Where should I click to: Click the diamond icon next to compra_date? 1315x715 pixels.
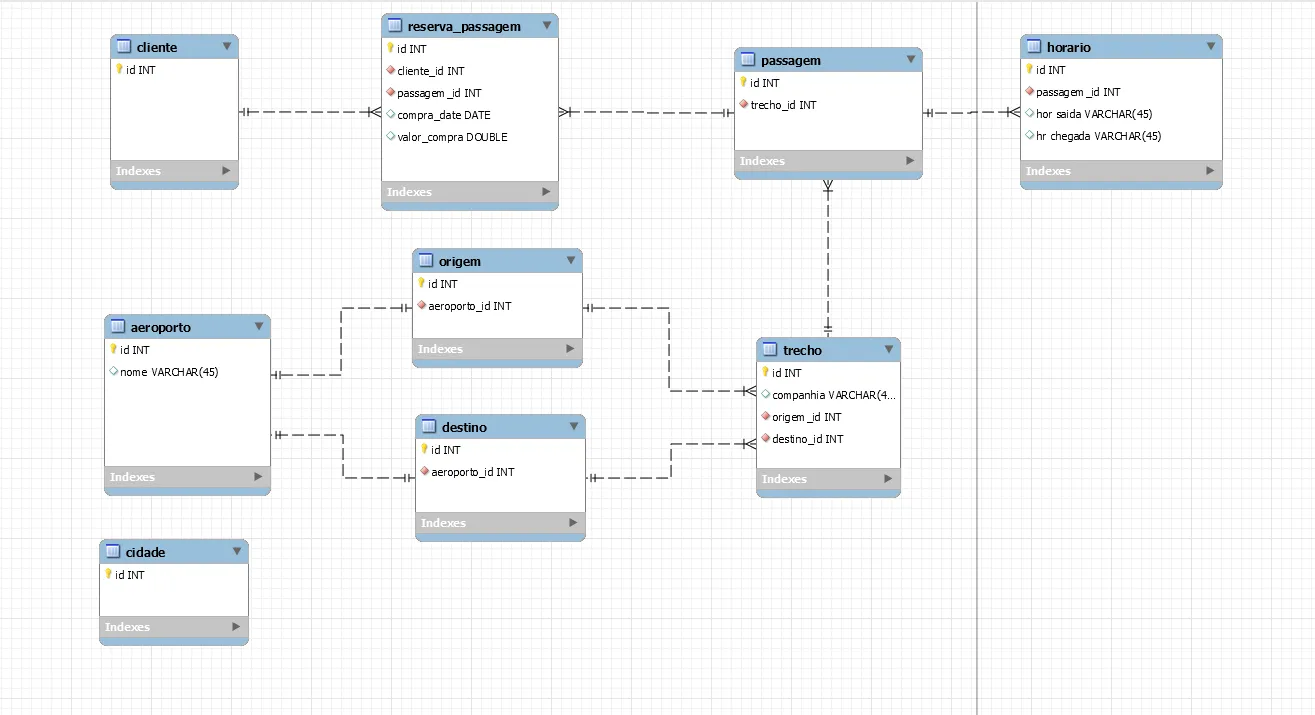click(390, 115)
